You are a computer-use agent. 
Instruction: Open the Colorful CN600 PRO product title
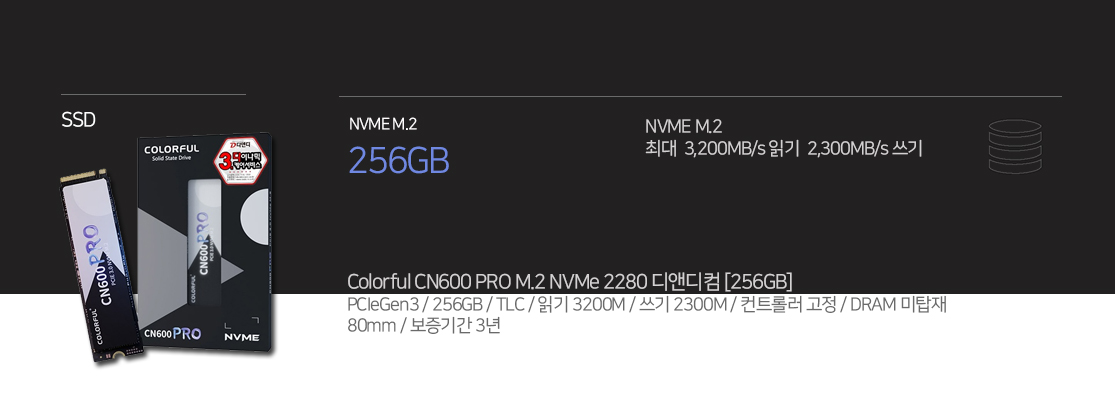point(569,279)
